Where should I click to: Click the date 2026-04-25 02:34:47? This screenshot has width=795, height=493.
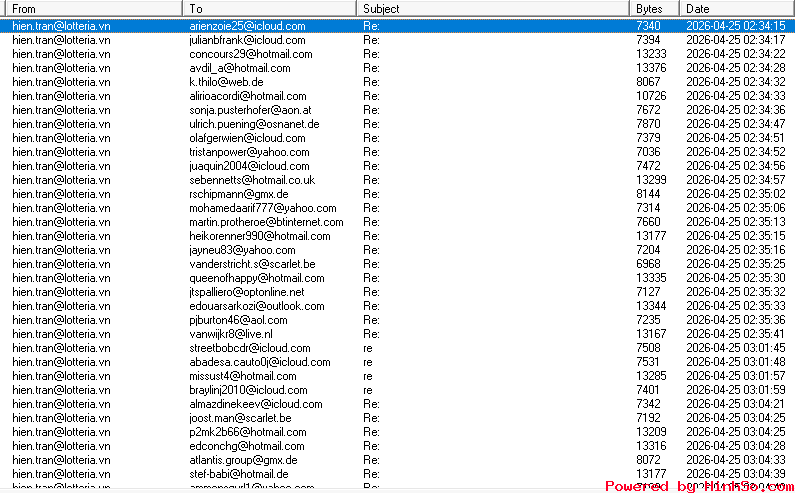[x=736, y=124]
